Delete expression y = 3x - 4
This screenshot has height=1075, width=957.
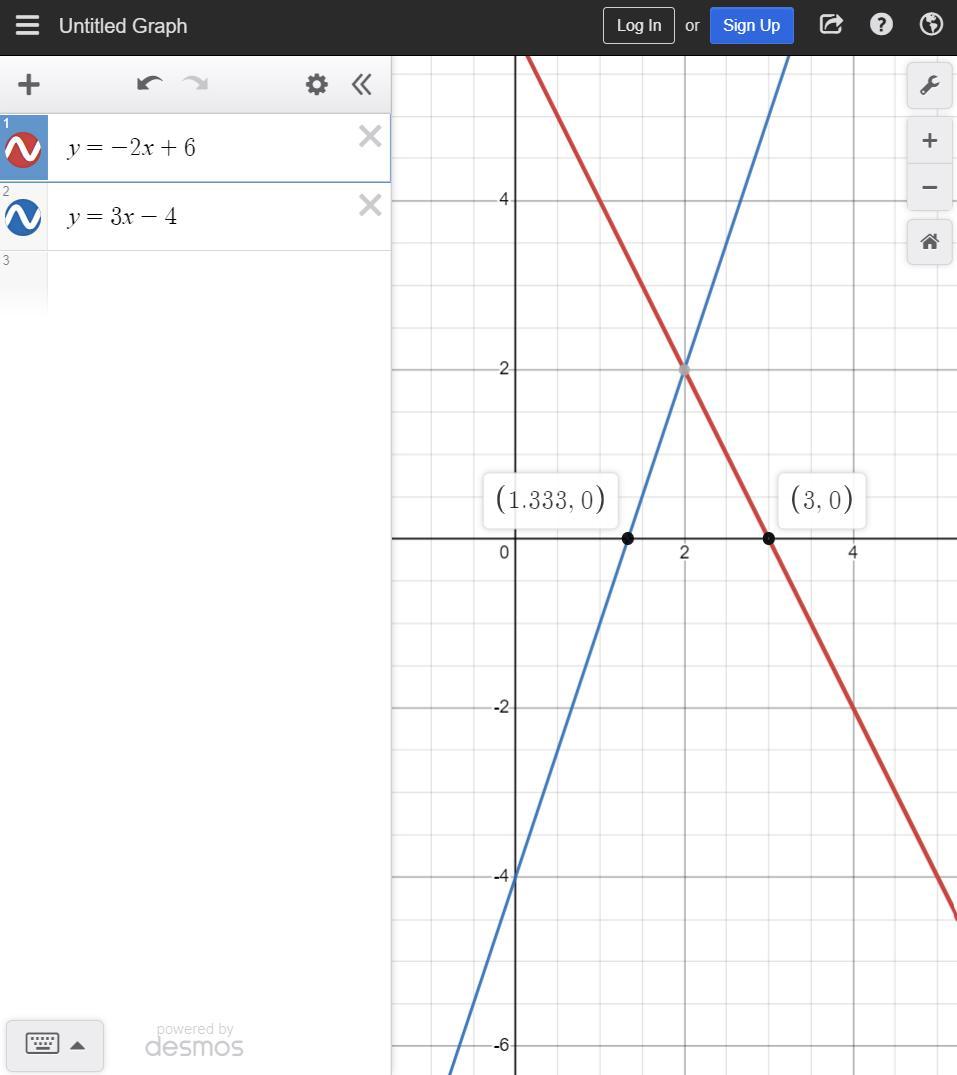pos(370,205)
